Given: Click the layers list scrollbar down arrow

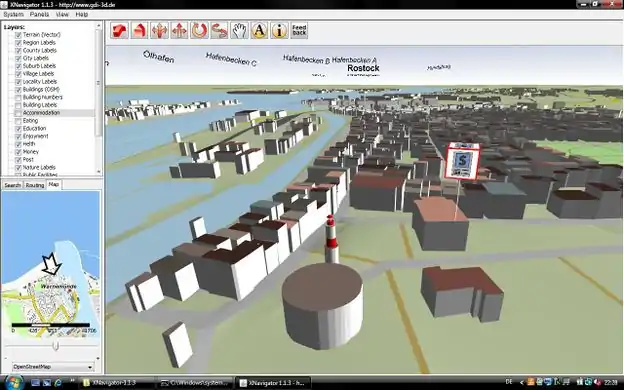Looking at the screenshot, I should [x=99, y=172].
